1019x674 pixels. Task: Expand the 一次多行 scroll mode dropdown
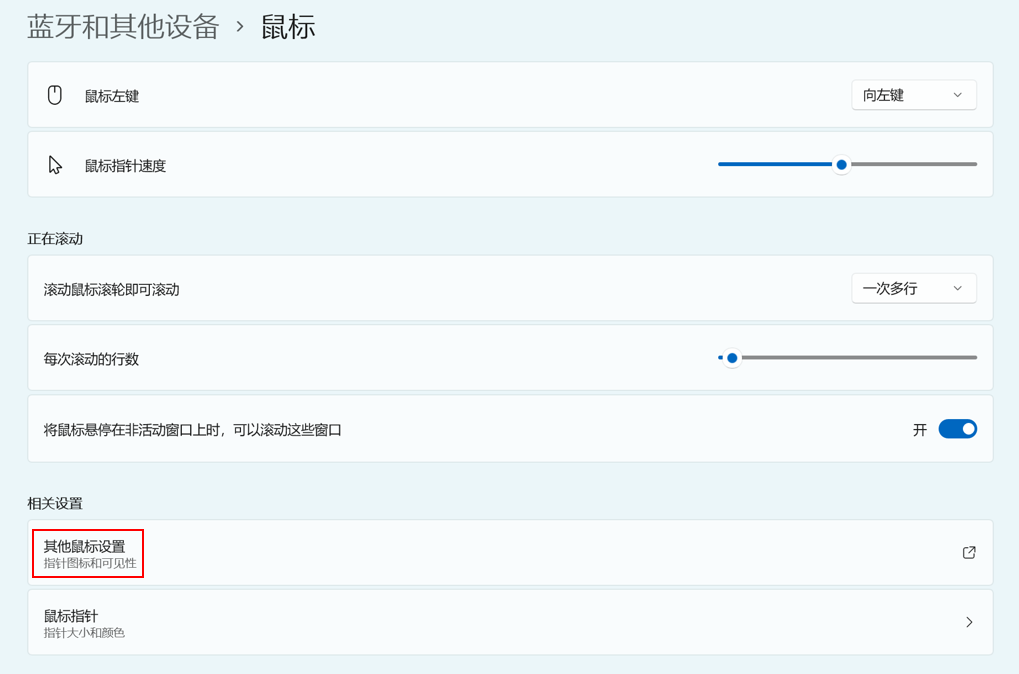pos(913,288)
